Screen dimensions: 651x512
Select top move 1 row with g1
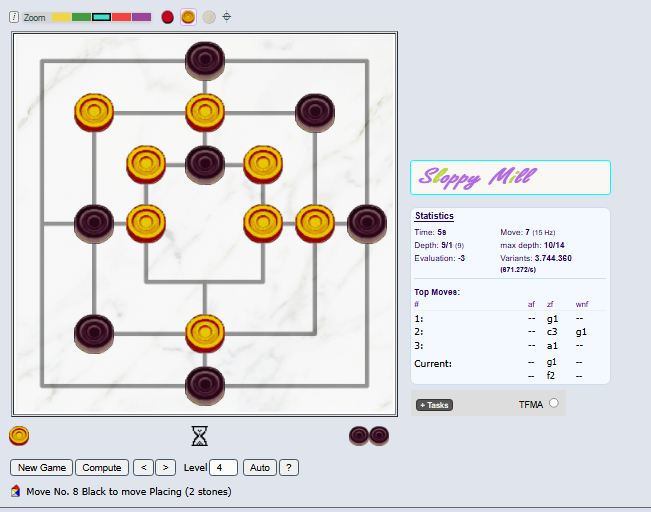click(x=510, y=319)
